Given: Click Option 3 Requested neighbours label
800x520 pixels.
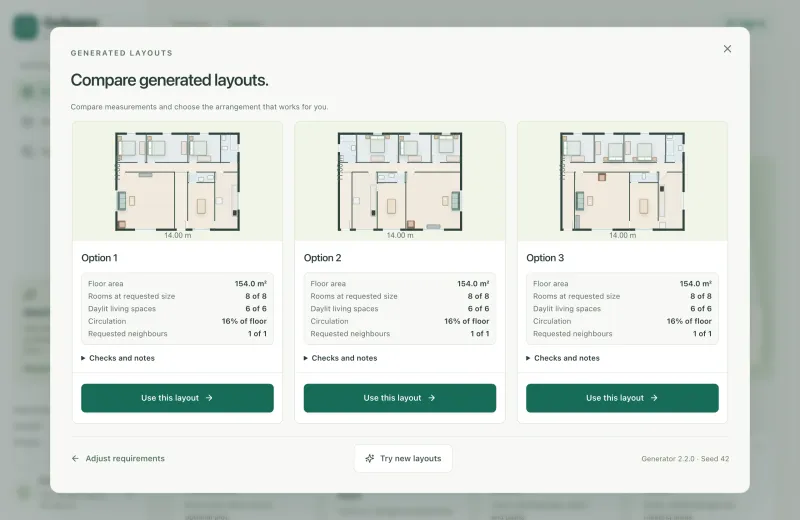Looking at the screenshot, I should click(x=572, y=334).
